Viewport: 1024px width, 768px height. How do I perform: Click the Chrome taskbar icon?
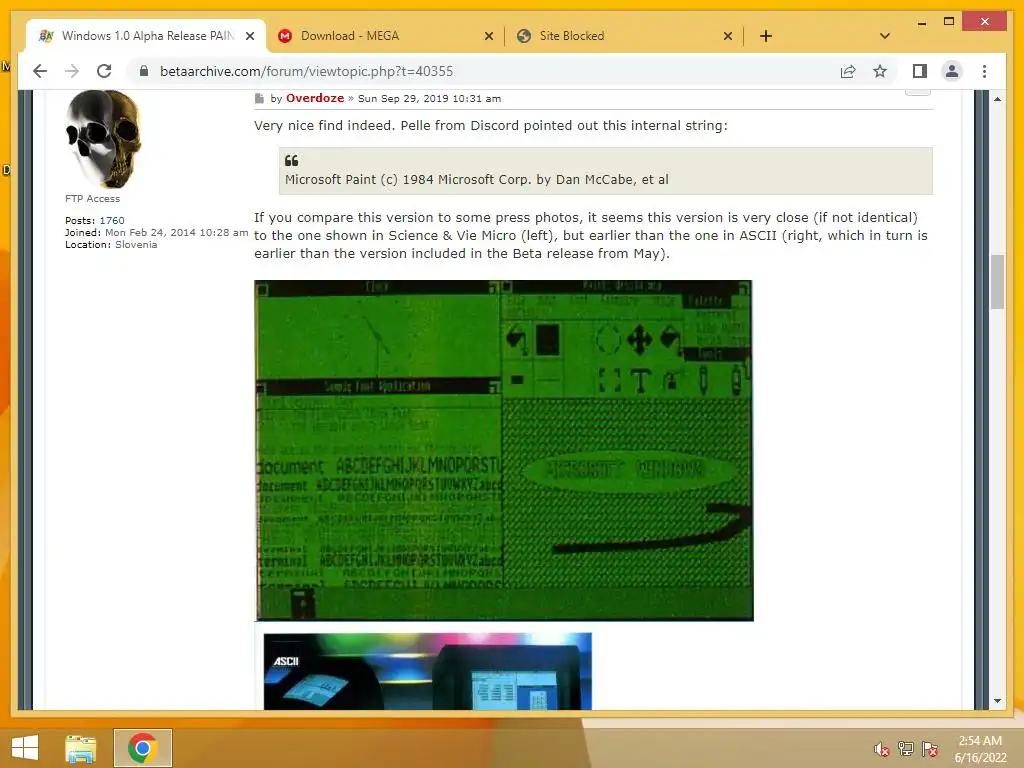pos(142,748)
